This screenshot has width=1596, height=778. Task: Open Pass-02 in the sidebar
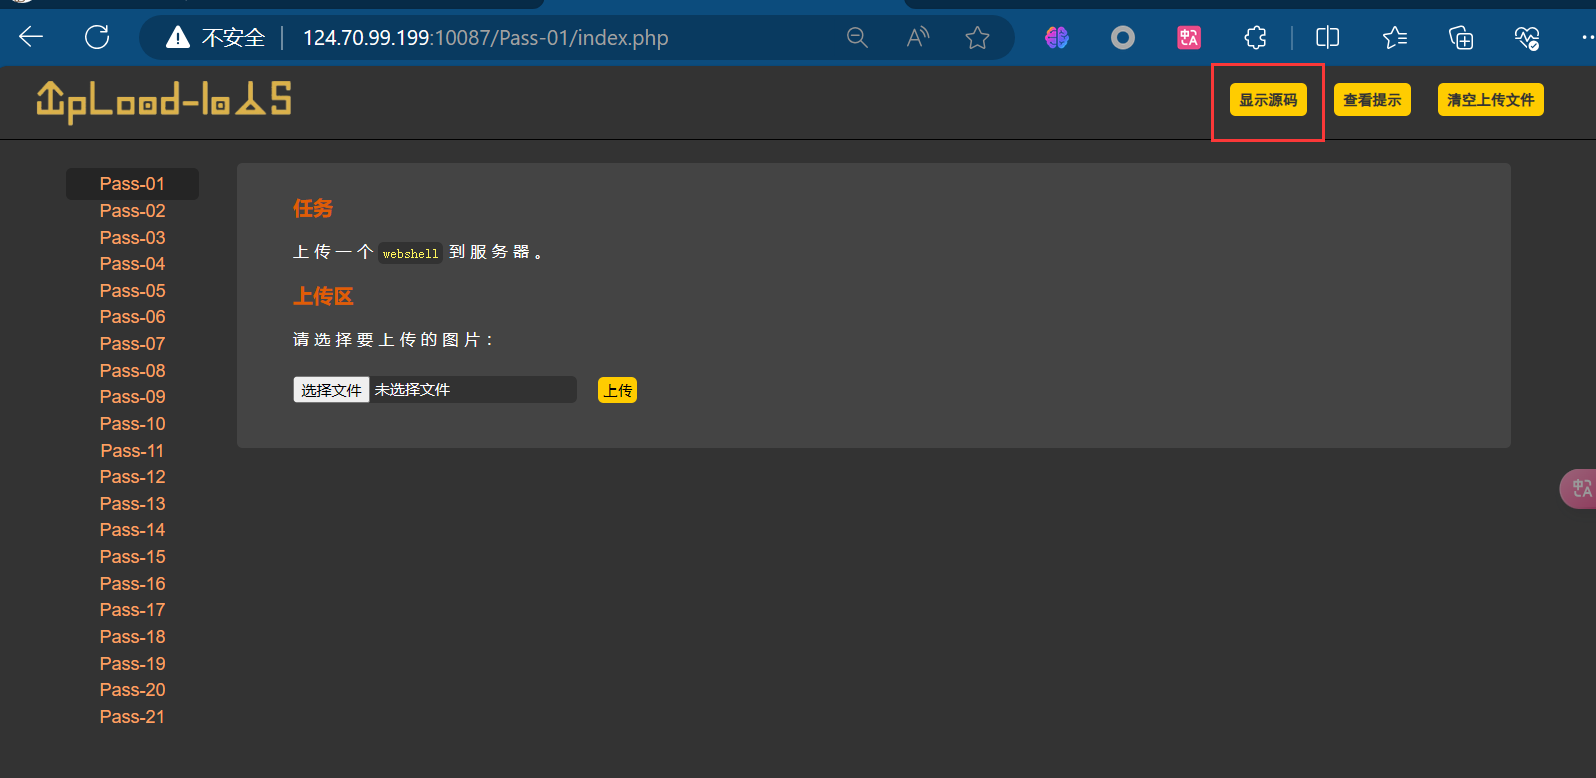pos(132,211)
